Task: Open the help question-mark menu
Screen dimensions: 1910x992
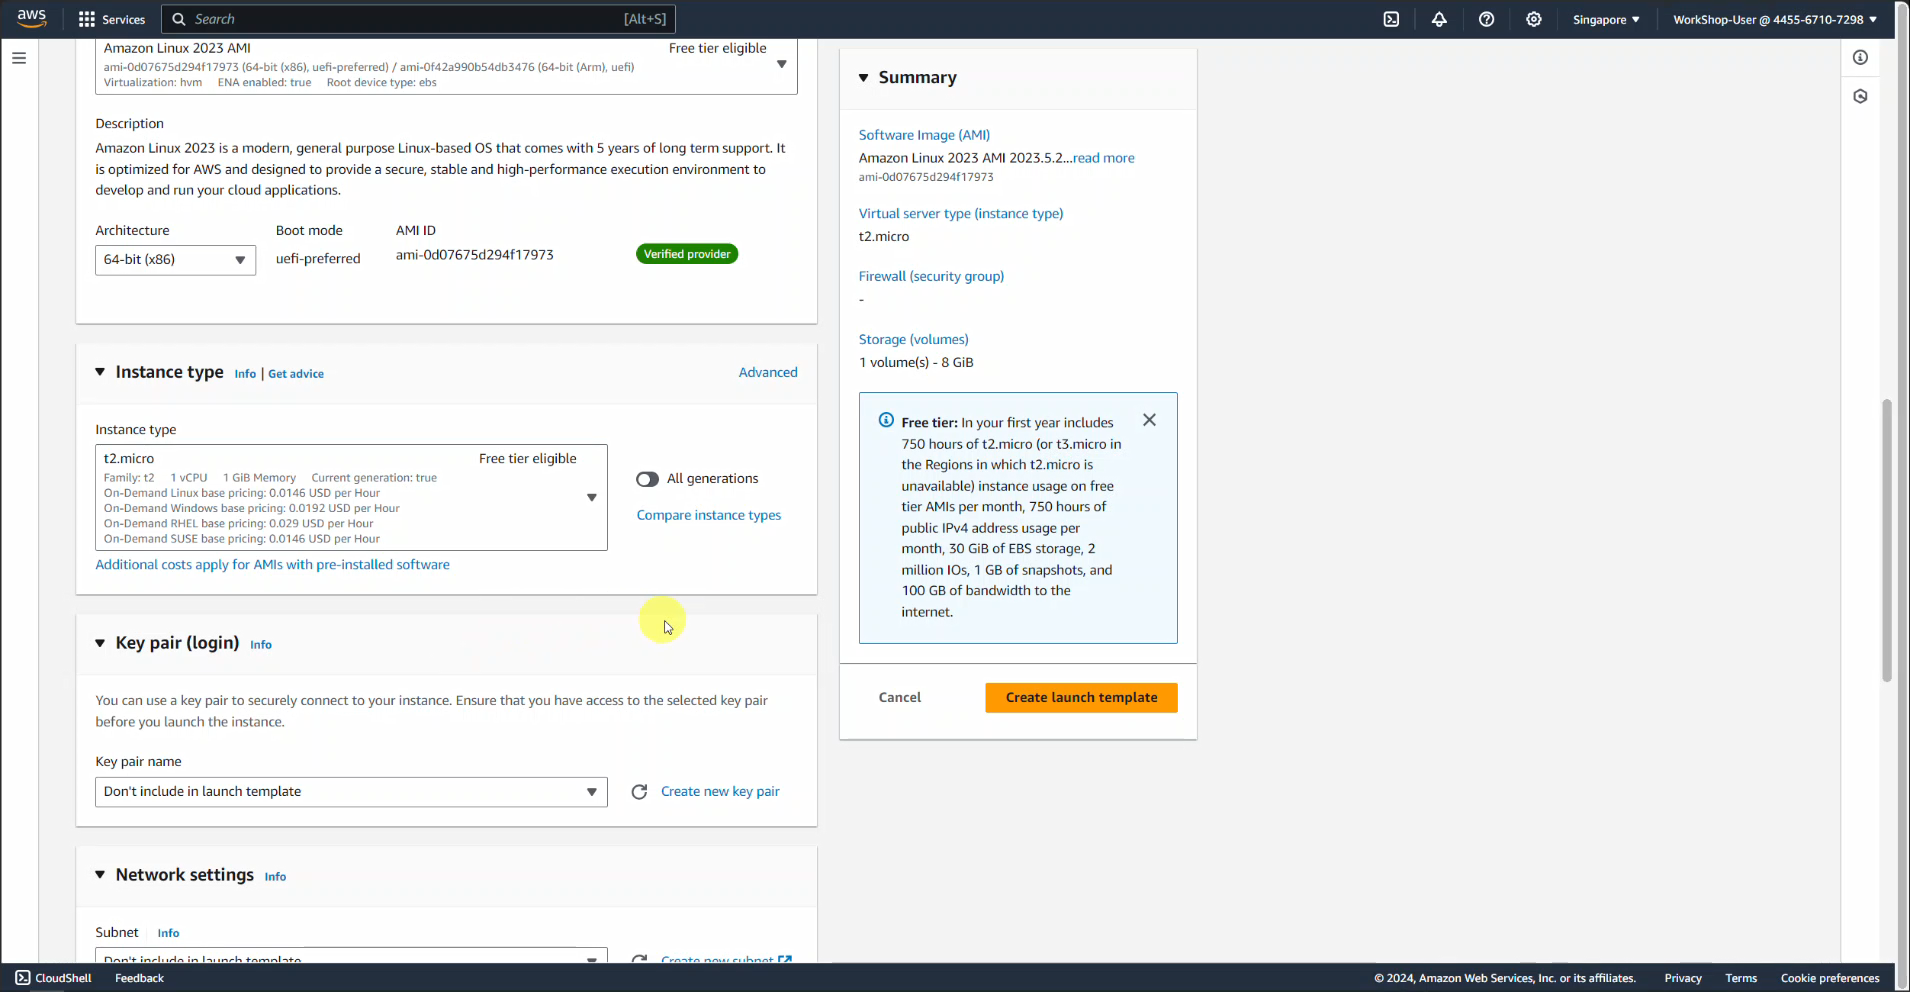Action: (x=1486, y=19)
